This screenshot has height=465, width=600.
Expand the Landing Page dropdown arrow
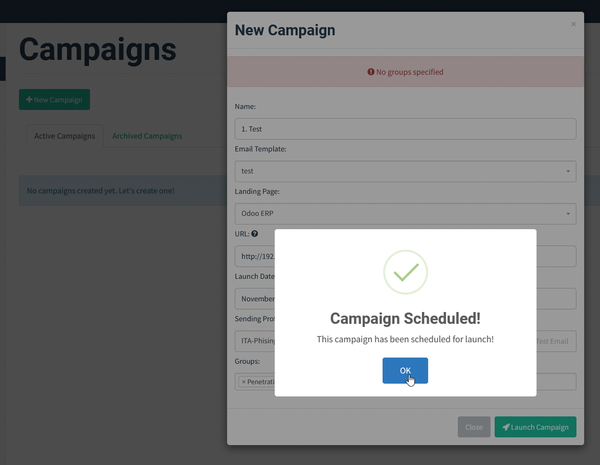[568, 214]
